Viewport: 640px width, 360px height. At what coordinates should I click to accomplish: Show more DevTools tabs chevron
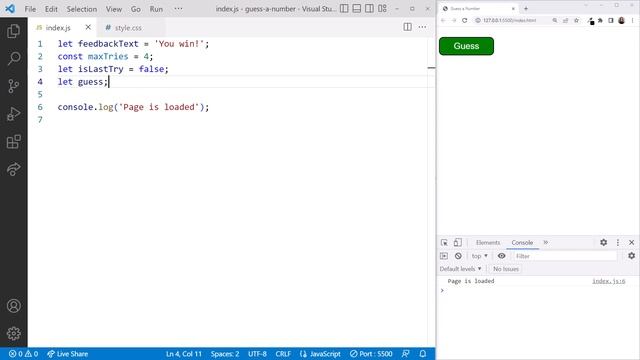pyautogui.click(x=546, y=242)
